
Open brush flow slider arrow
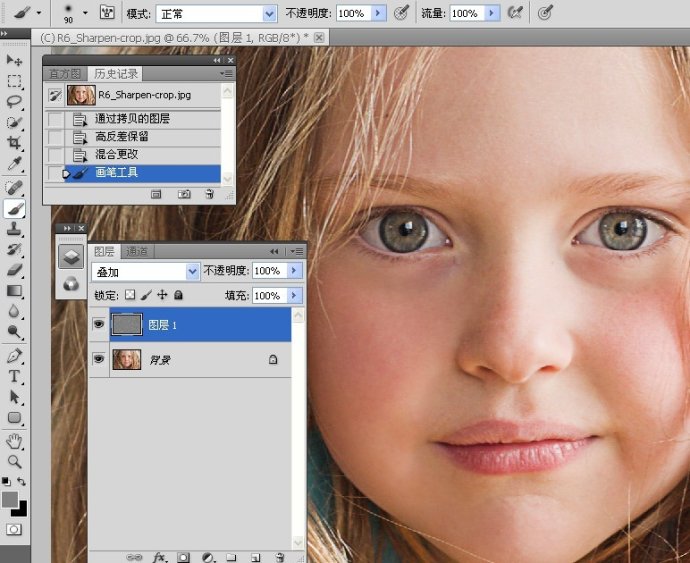point(492,13)
